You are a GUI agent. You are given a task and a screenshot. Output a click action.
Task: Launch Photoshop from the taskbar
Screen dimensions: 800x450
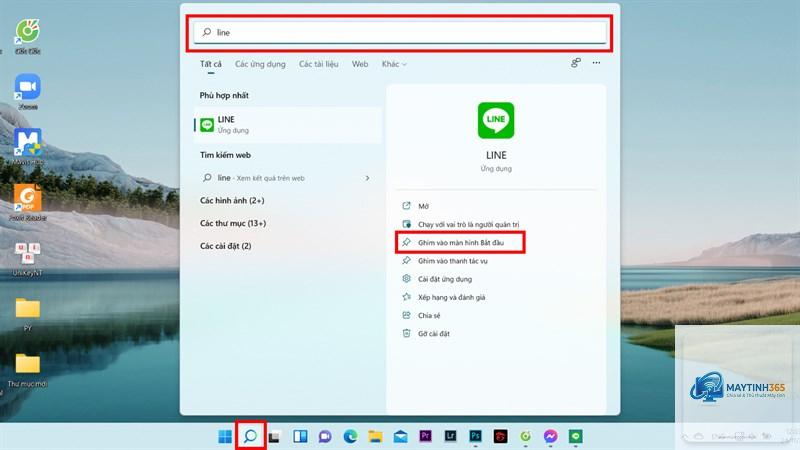coord(476,436)
